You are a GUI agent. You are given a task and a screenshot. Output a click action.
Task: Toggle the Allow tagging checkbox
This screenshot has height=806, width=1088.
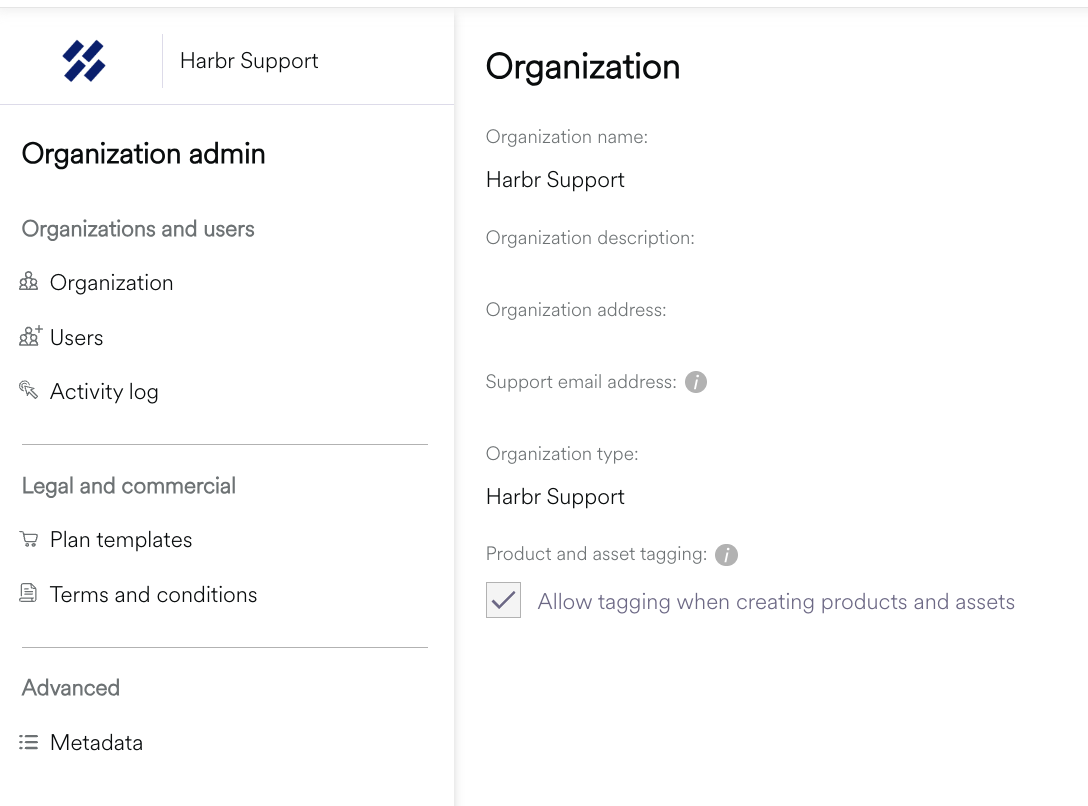coord(503,600)
